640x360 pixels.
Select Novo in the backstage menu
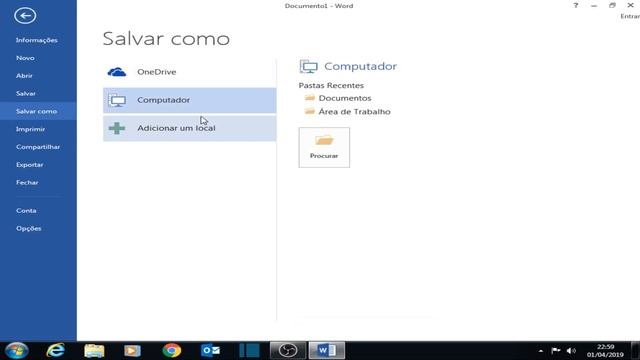(x=25, y=58)
